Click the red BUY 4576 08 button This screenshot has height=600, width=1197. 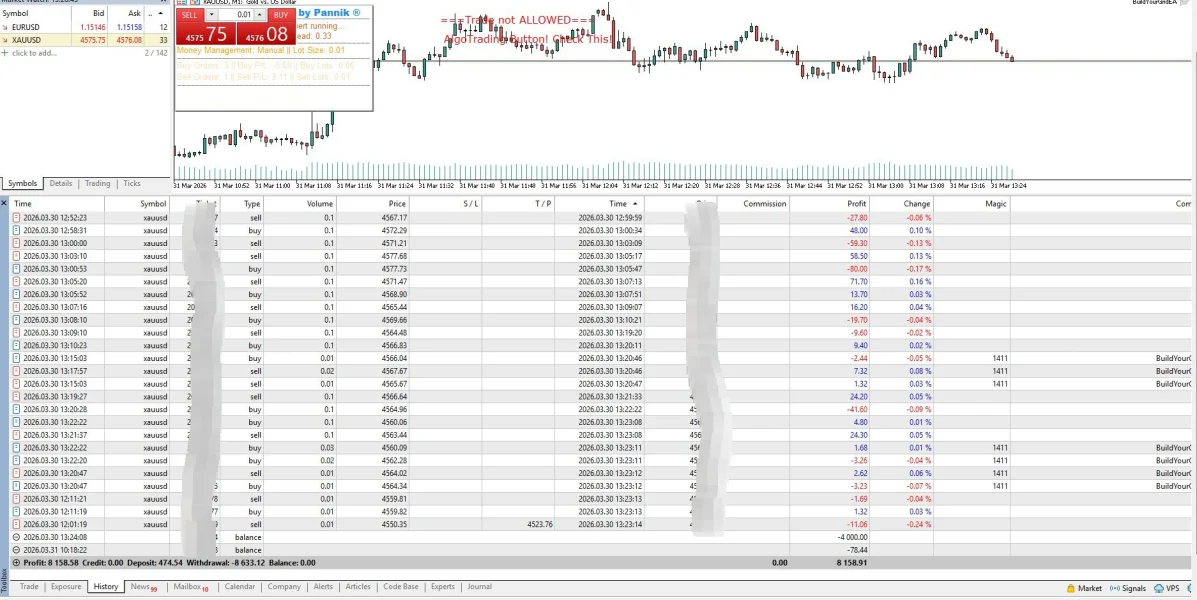266,33
